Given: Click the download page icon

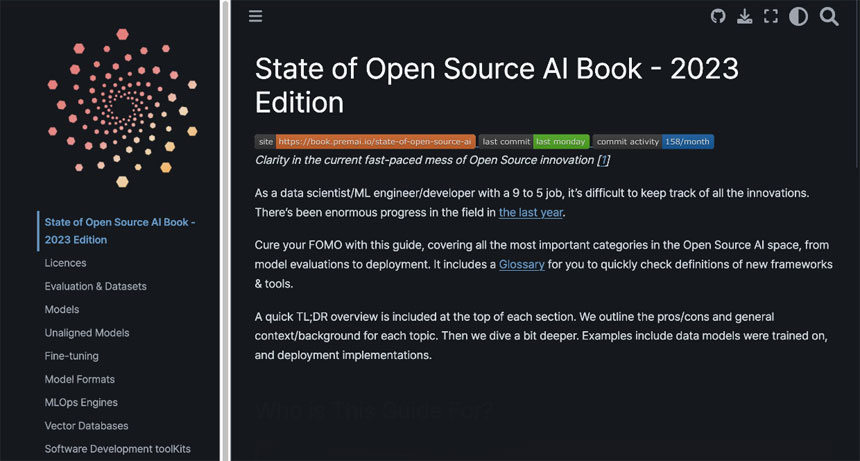Looking at the screenshot, I should pyautogui.click(x=744, y=16).
